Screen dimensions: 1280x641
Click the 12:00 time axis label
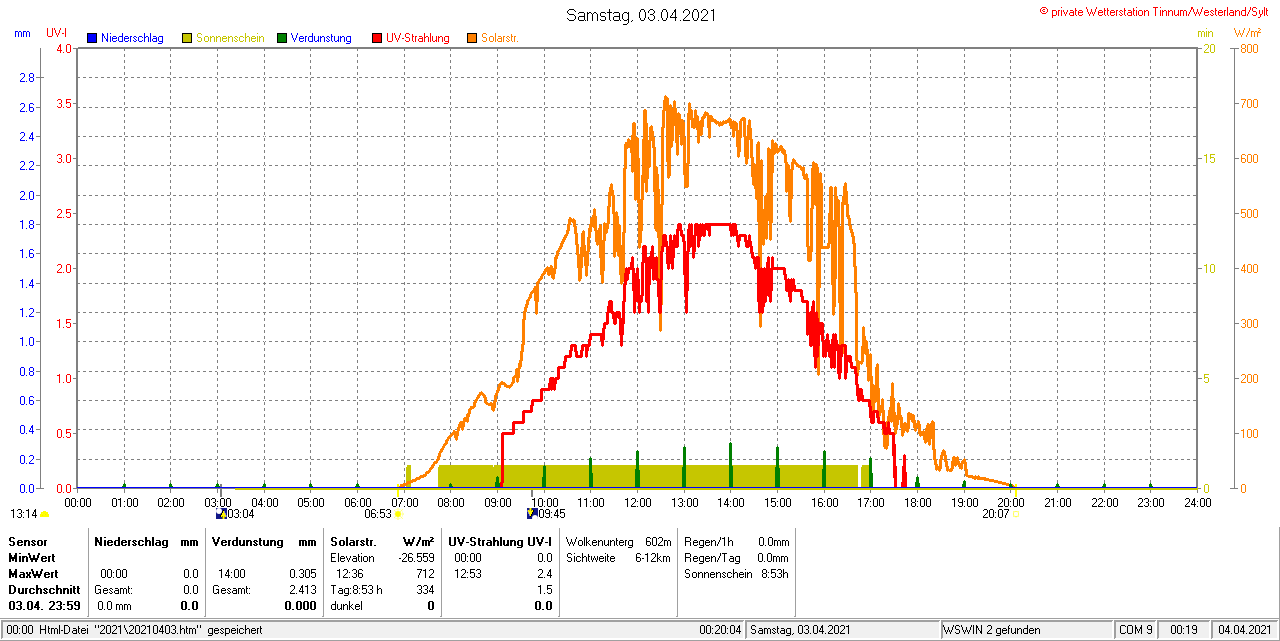637,502
